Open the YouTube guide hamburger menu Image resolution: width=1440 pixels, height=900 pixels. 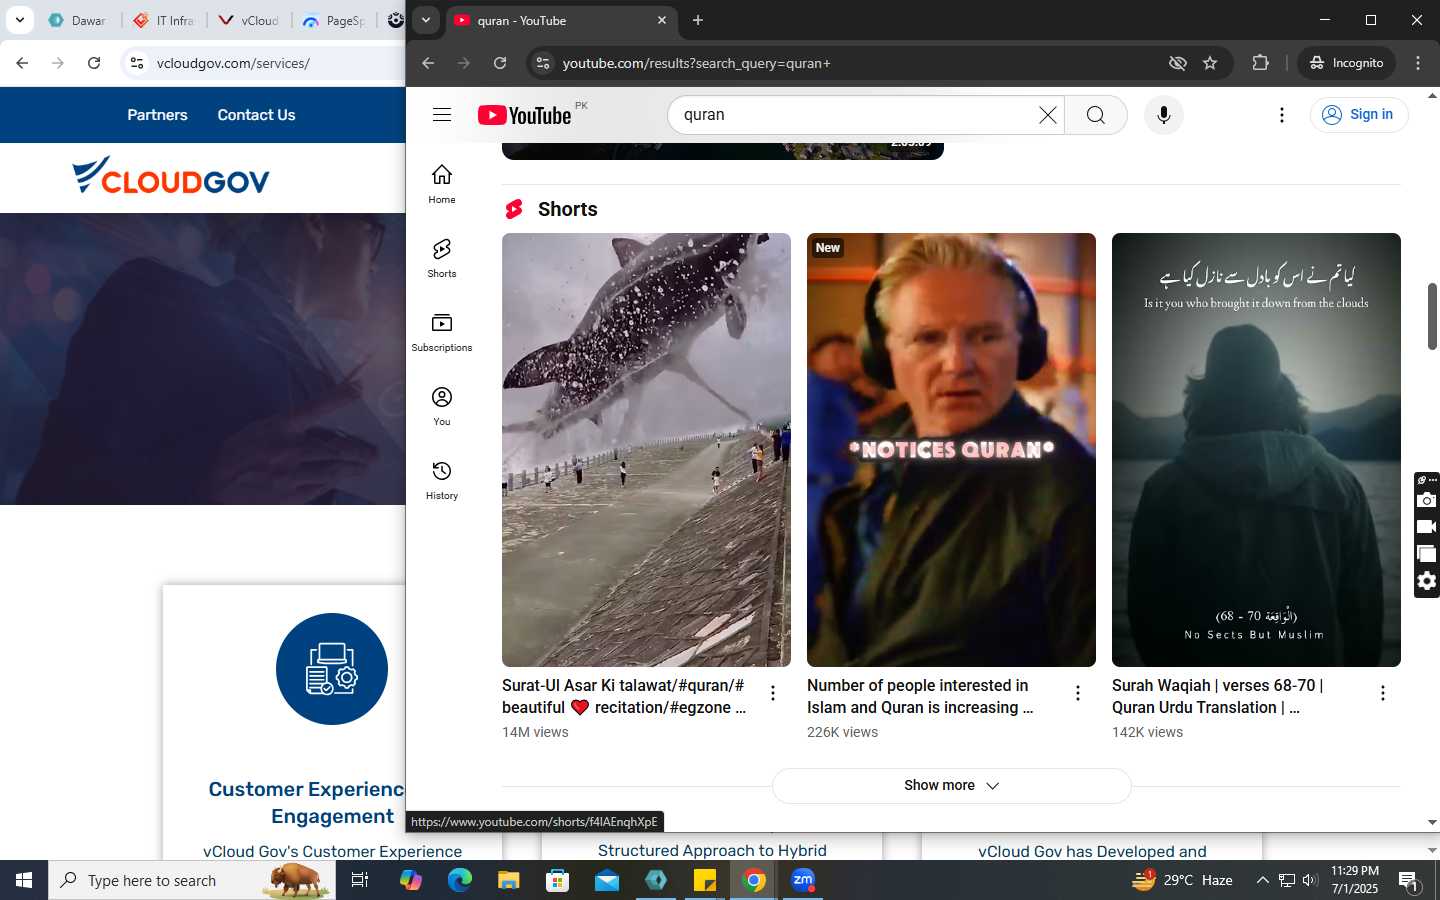coord(442,115)
